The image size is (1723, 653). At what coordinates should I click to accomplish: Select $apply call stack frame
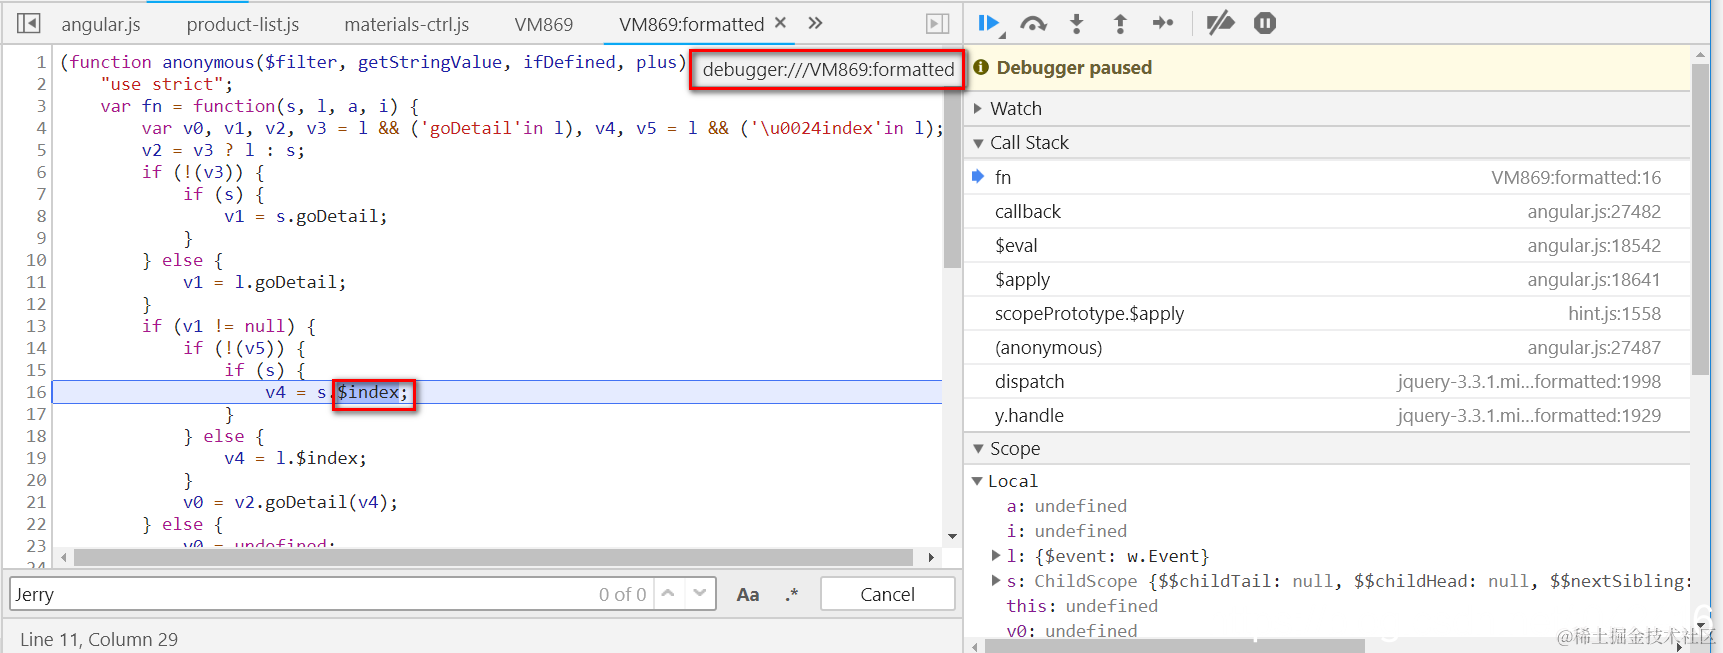tap(1326, 279)
